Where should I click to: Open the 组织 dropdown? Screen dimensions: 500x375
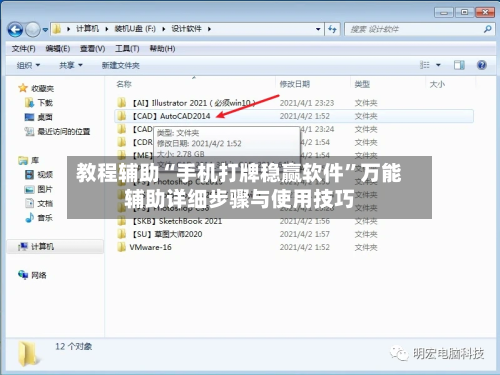pos(28,65)
